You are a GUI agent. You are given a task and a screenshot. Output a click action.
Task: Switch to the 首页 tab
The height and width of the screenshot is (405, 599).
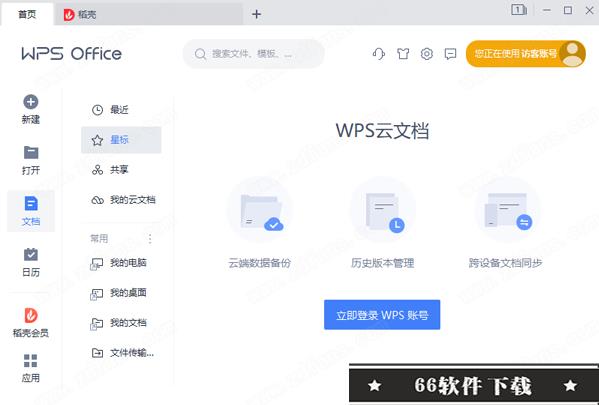[27, 15]
